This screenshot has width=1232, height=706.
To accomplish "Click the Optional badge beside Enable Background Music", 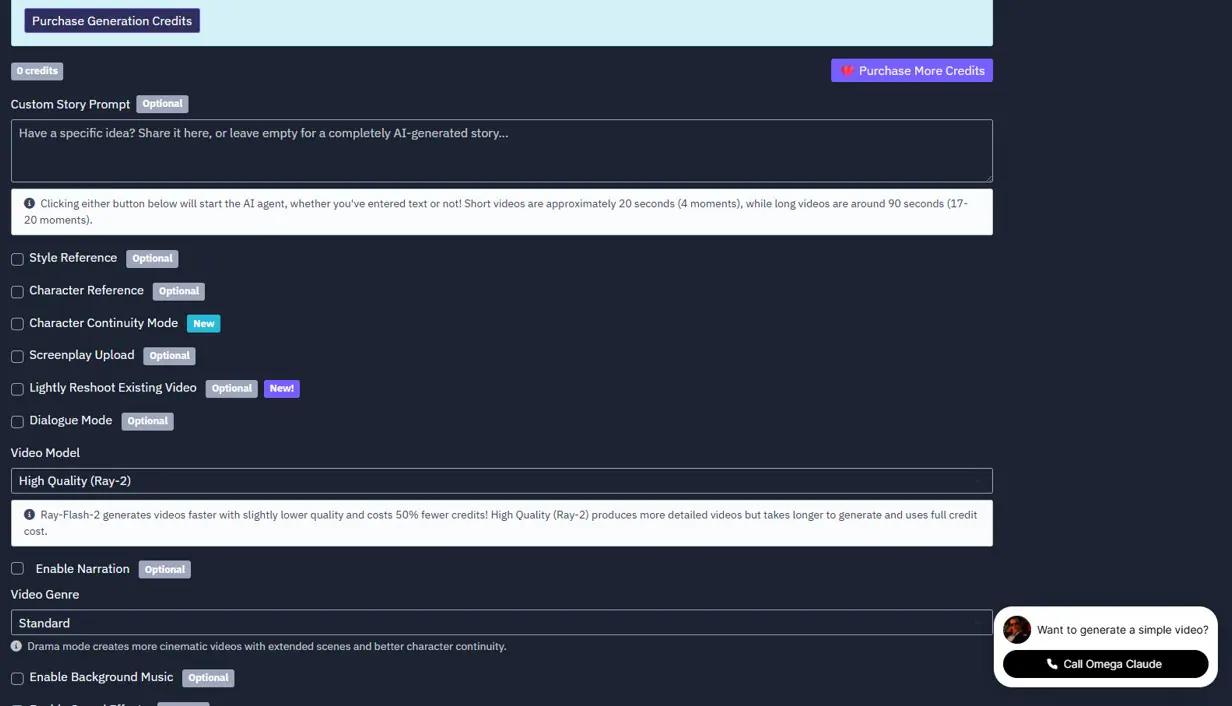I will [x=208, y=678].
